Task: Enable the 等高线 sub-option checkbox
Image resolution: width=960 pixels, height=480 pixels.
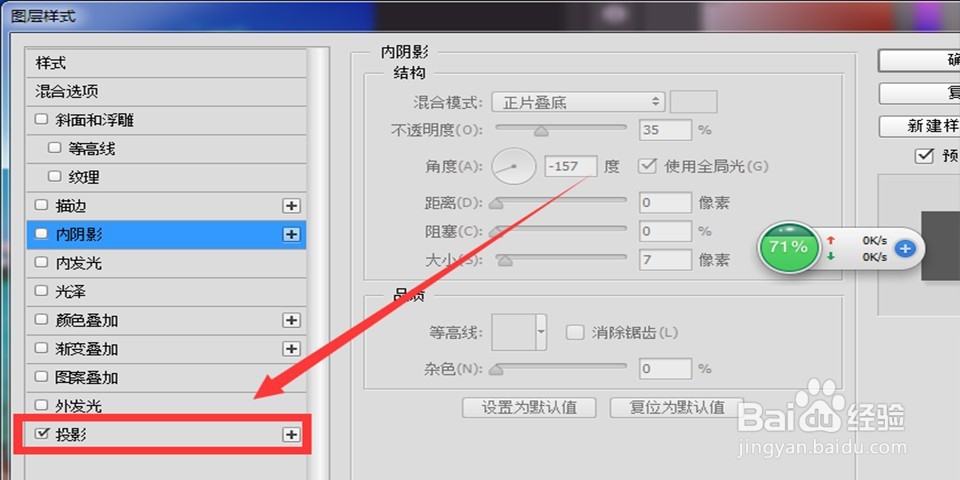Action: coord(54,148)
